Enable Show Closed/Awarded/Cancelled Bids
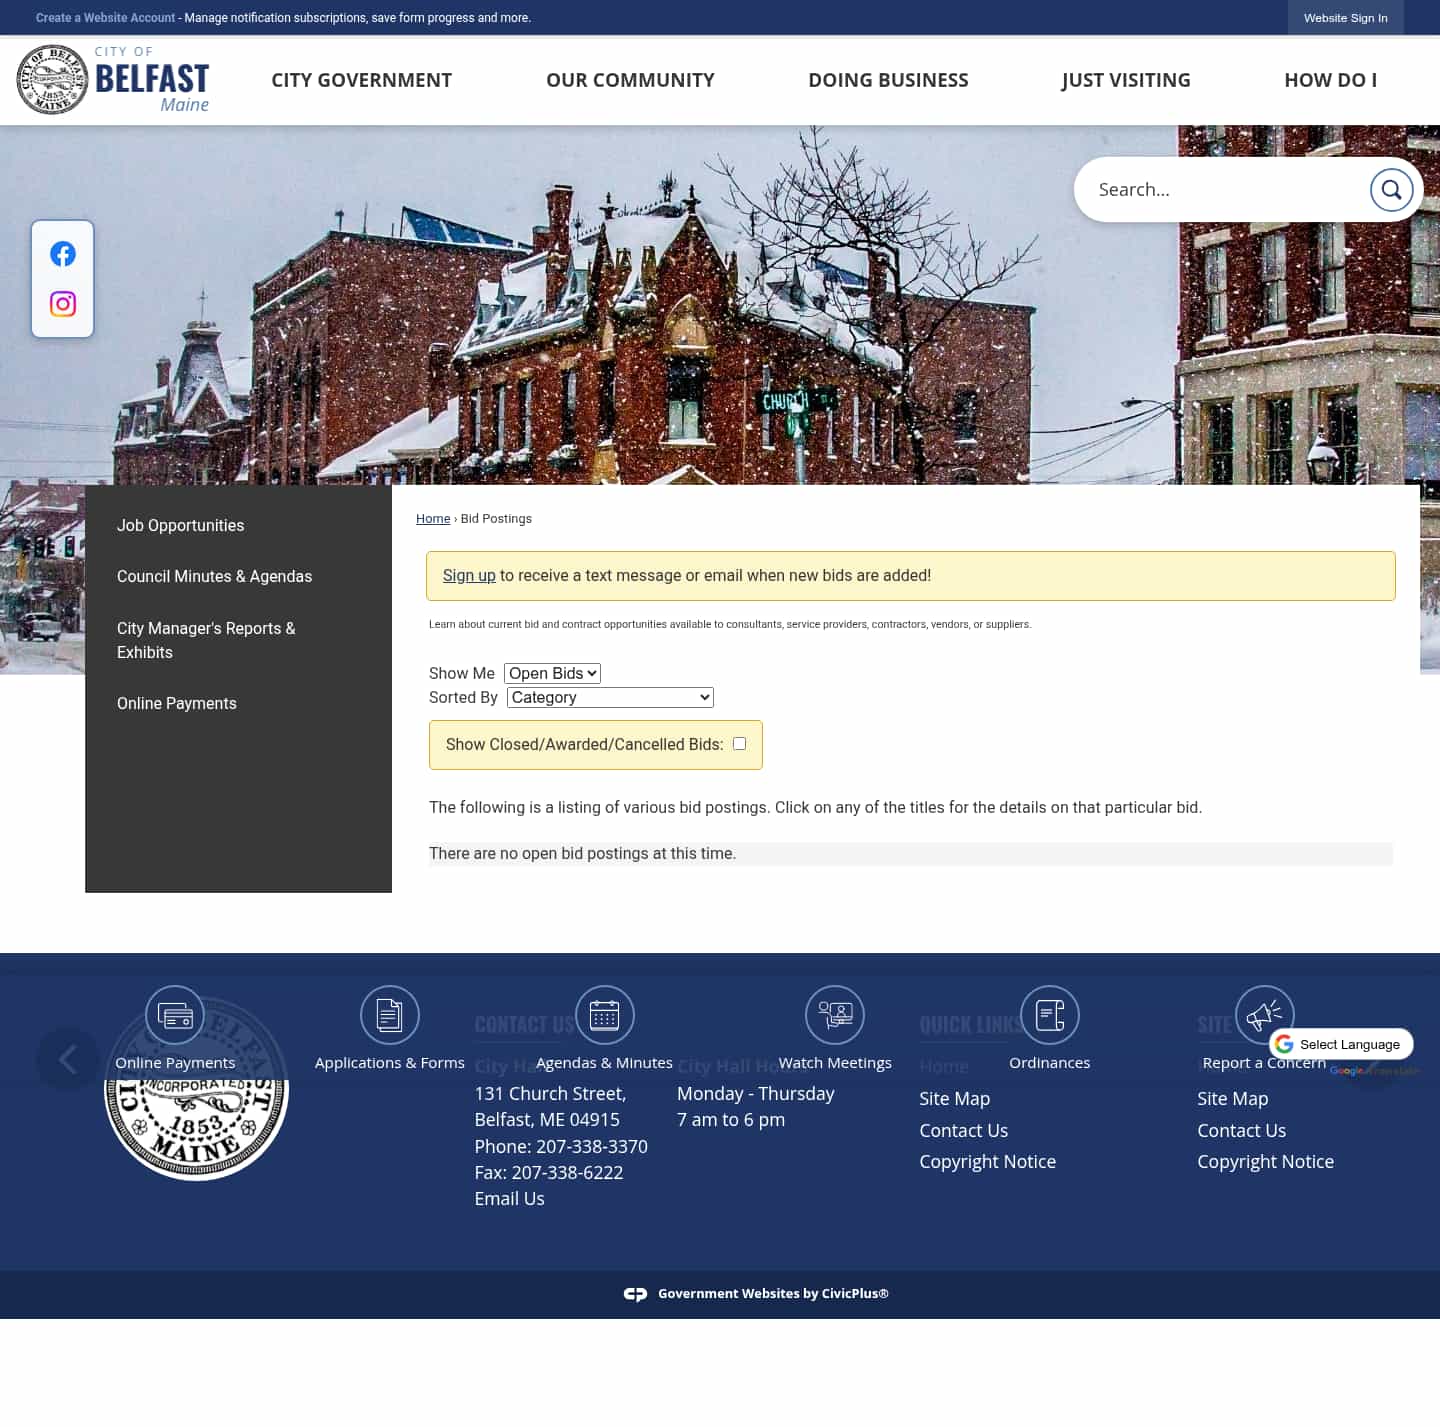 click(x=739, y=743)
